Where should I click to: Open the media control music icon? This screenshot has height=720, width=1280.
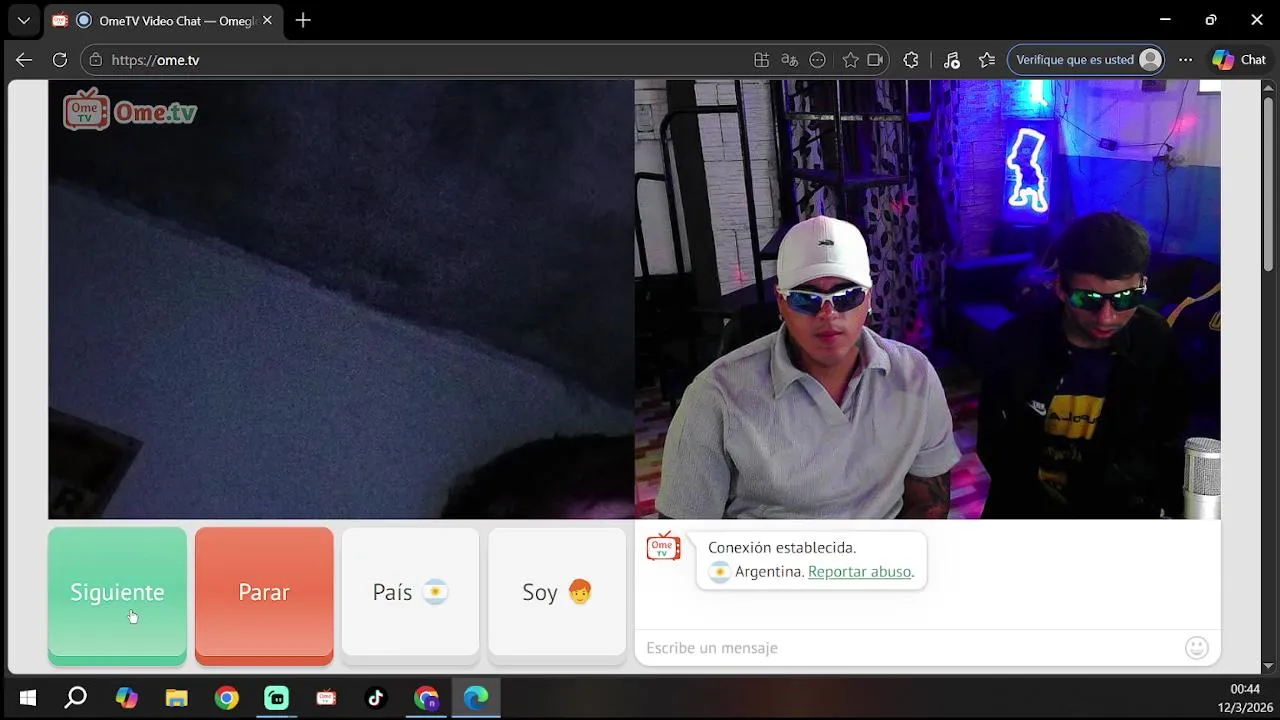(951, 60)
